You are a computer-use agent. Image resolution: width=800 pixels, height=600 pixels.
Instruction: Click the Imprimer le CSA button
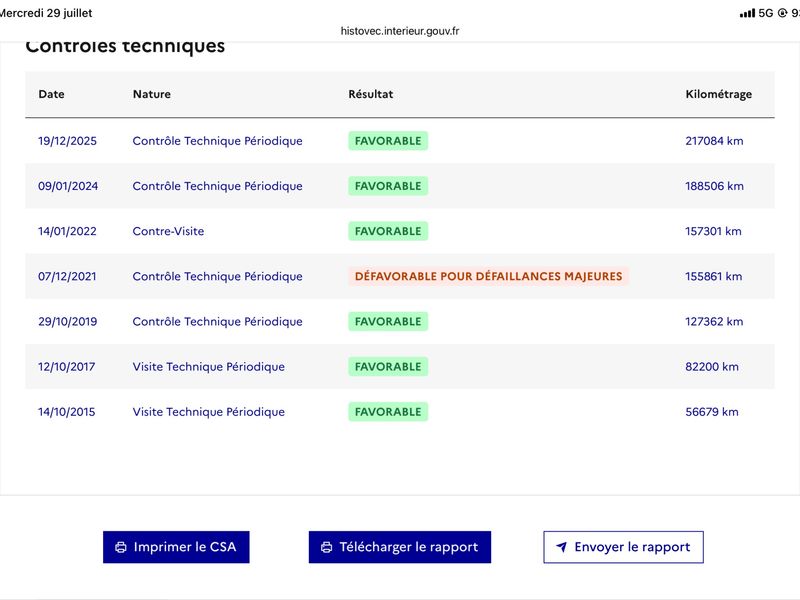[x=176, y=547]
